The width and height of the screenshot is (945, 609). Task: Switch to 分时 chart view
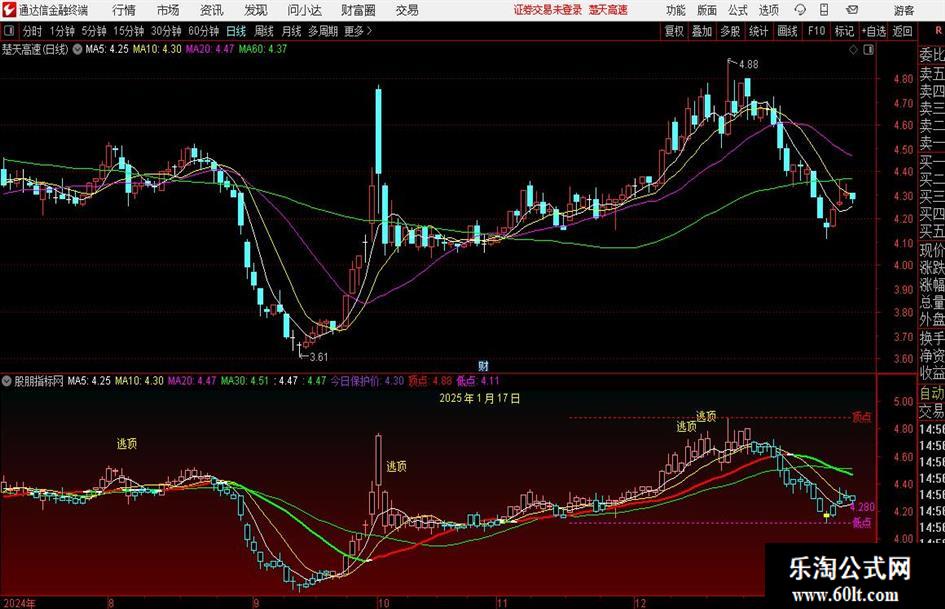point(32,31)
